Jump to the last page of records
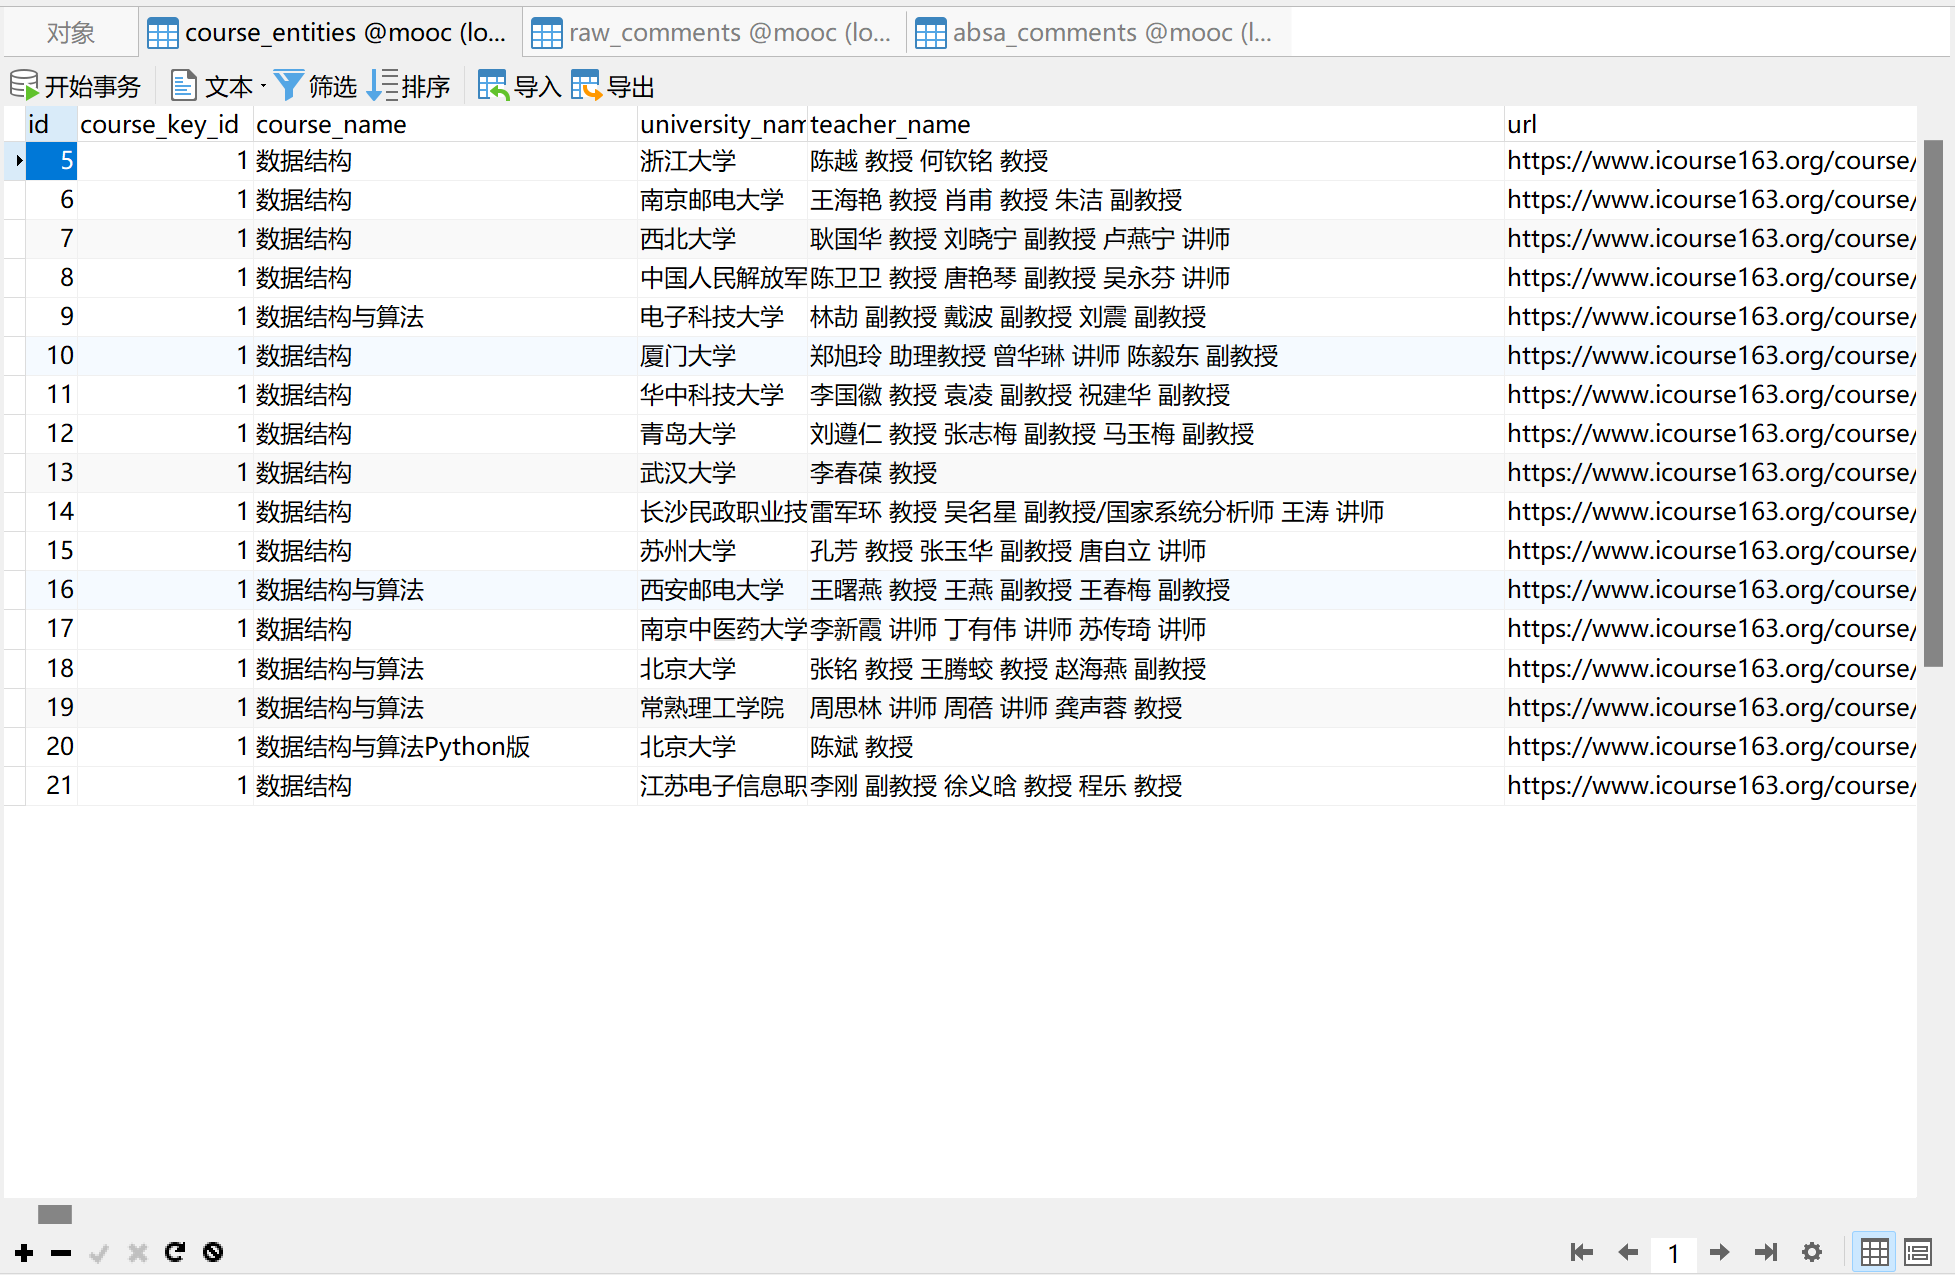Screen dimensions: 1956x1276 tap(1766, 1252)
